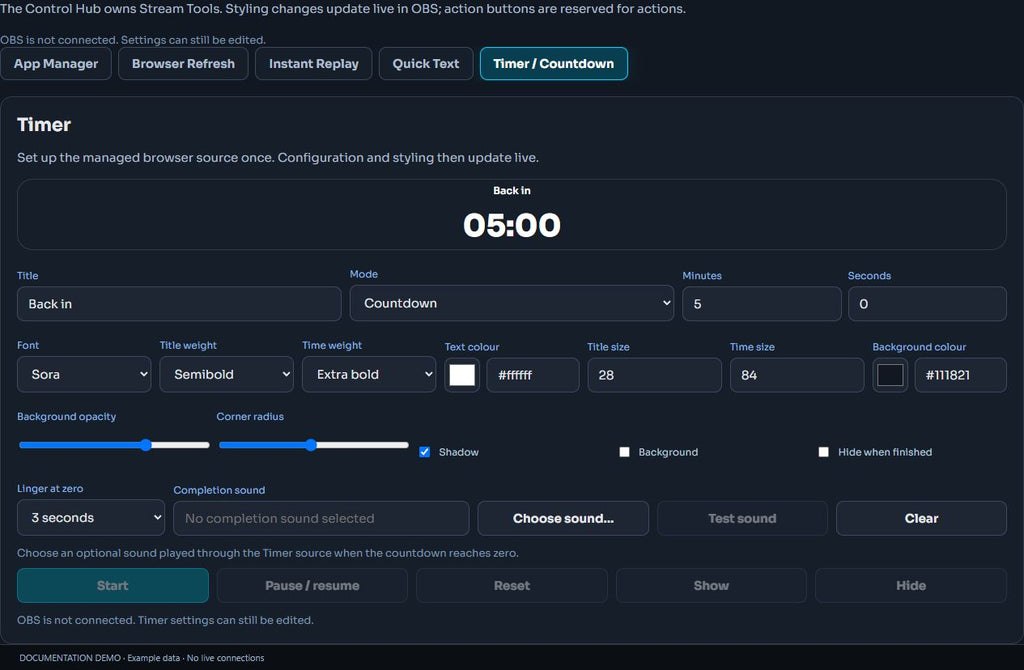Uncheck the Shadow checkbox

(424, 452)
